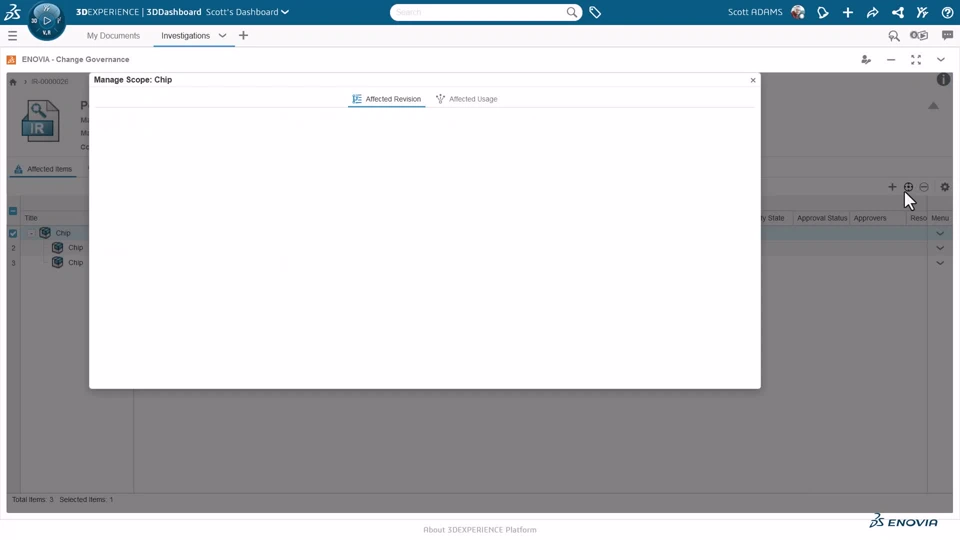Open the 3DEXPERIENCE compass
The width and height of the screenshot is (960, 540).
point(47,21)
